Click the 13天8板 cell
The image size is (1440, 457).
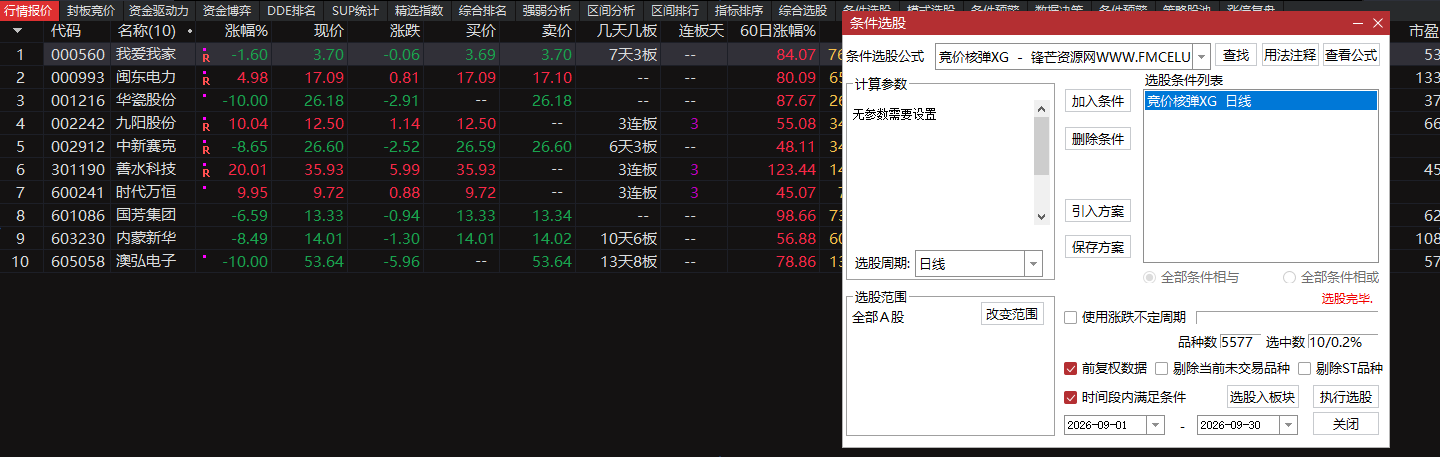[629, 261]
